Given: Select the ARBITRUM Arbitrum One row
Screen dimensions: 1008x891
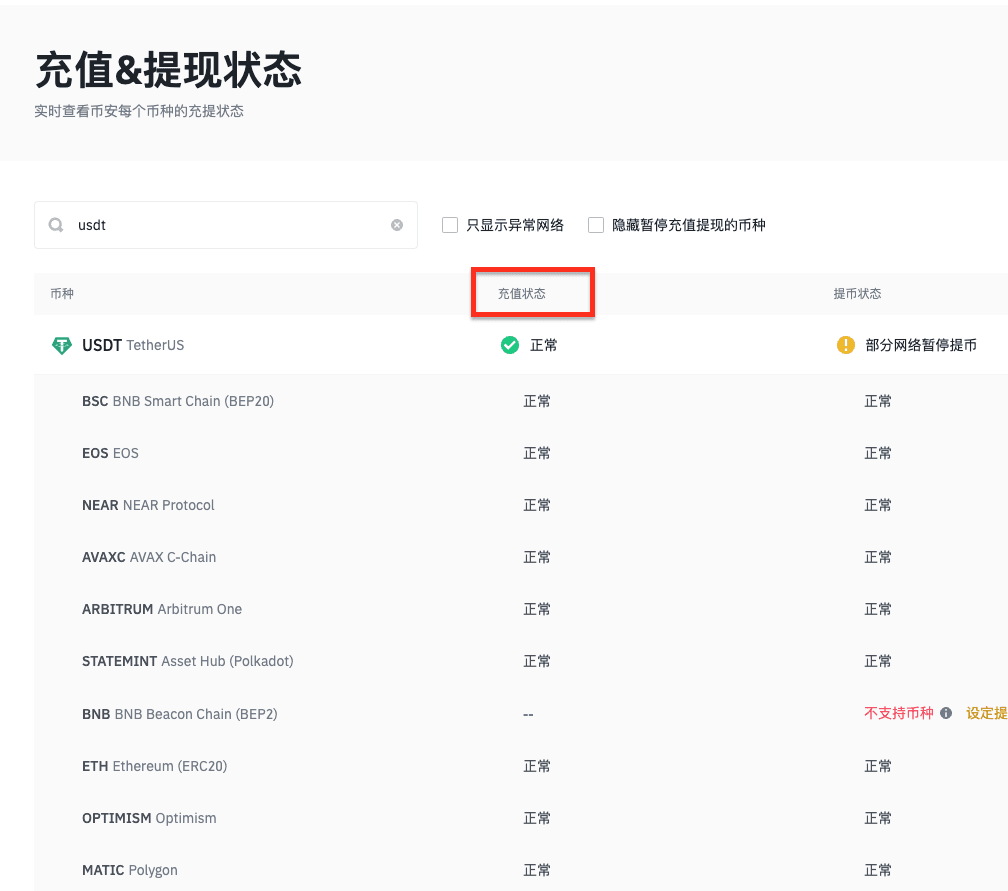Looking at the screenshot, I should click(x=521, y=609).
